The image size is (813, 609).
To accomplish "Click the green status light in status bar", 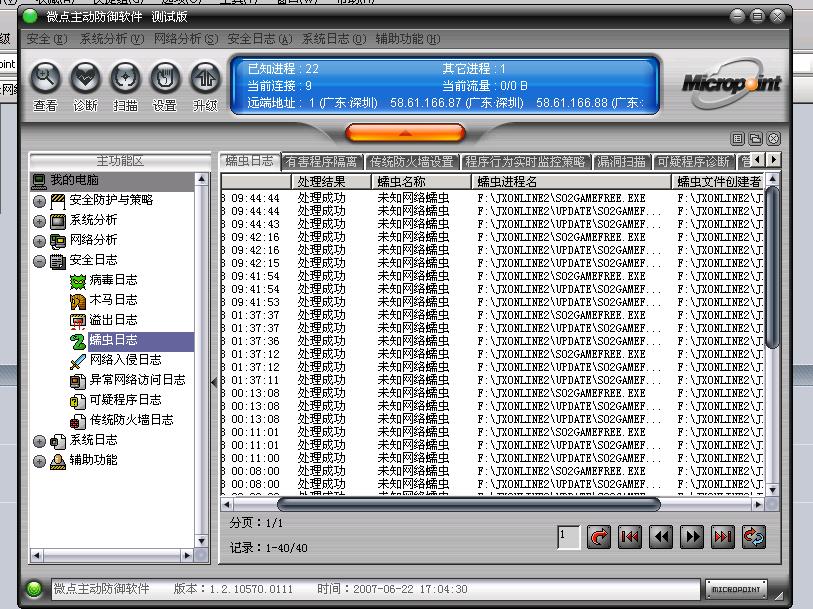I will [x=34, y=589].
